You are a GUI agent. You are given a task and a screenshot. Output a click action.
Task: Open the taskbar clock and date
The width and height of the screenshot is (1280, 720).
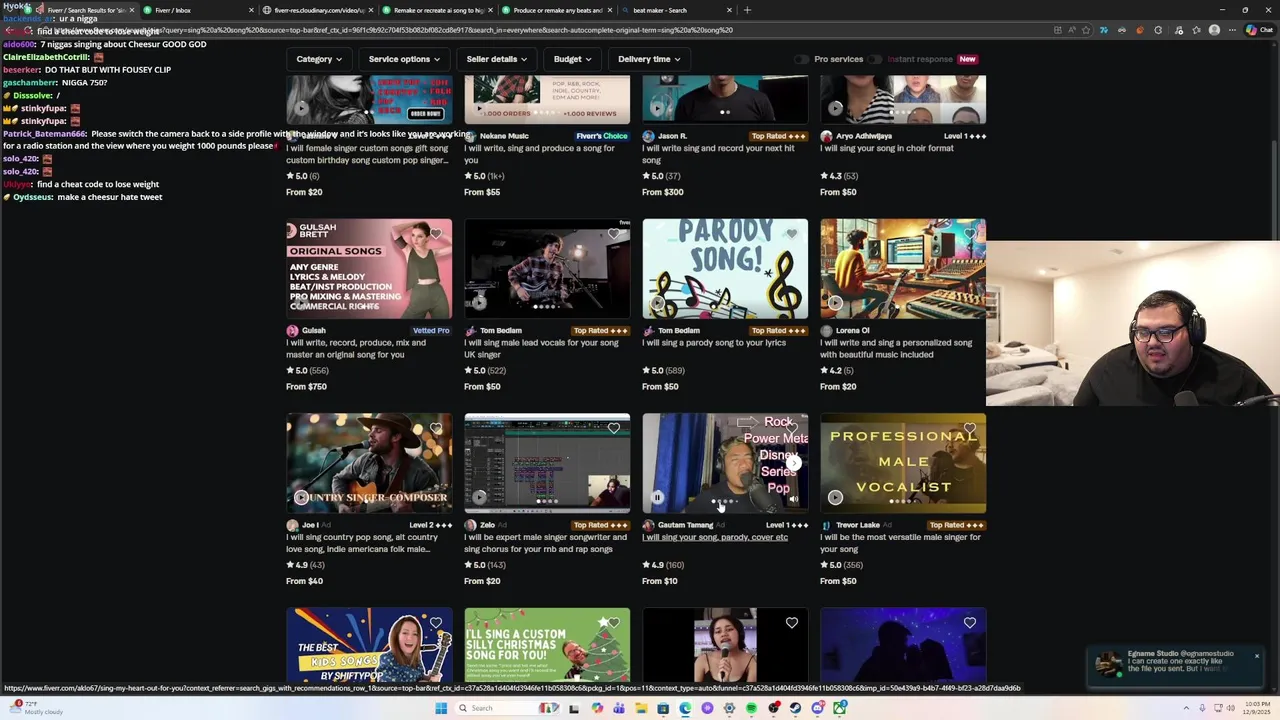coord(1256,708)
